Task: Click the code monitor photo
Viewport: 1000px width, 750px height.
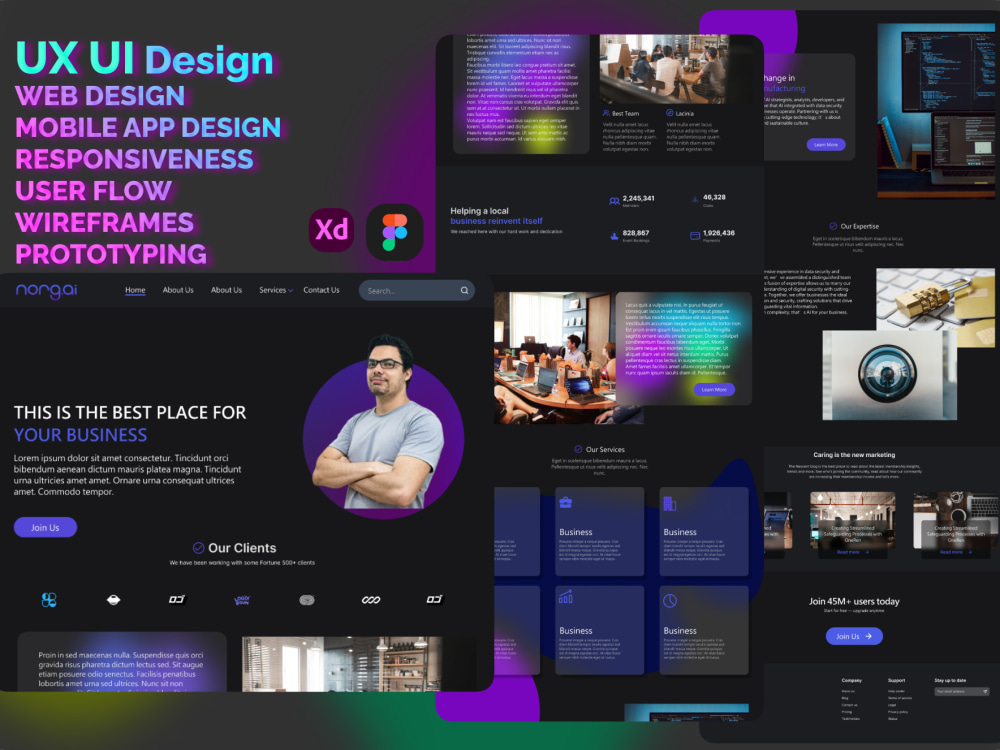Action: (936, 111)
